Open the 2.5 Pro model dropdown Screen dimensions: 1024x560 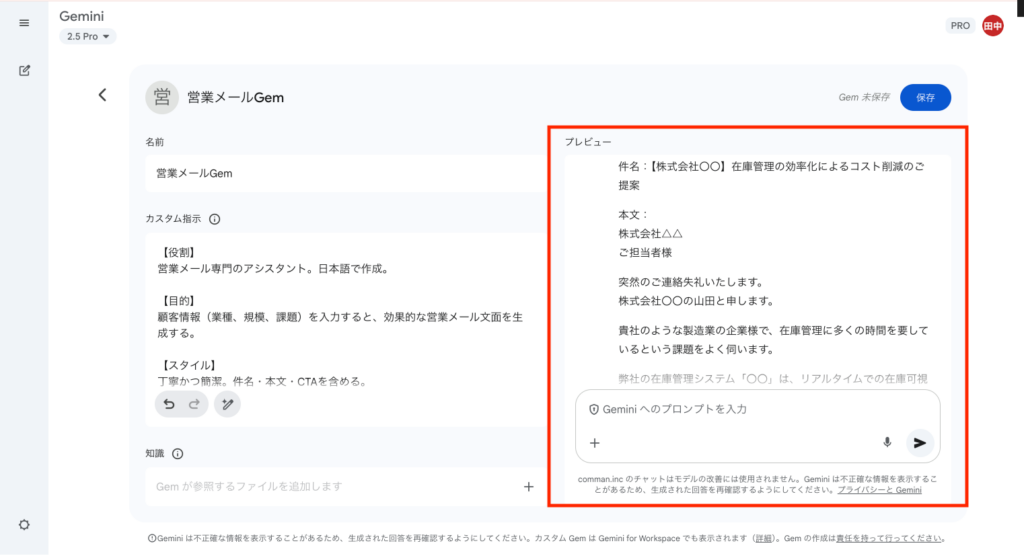(x=88, y=37)
